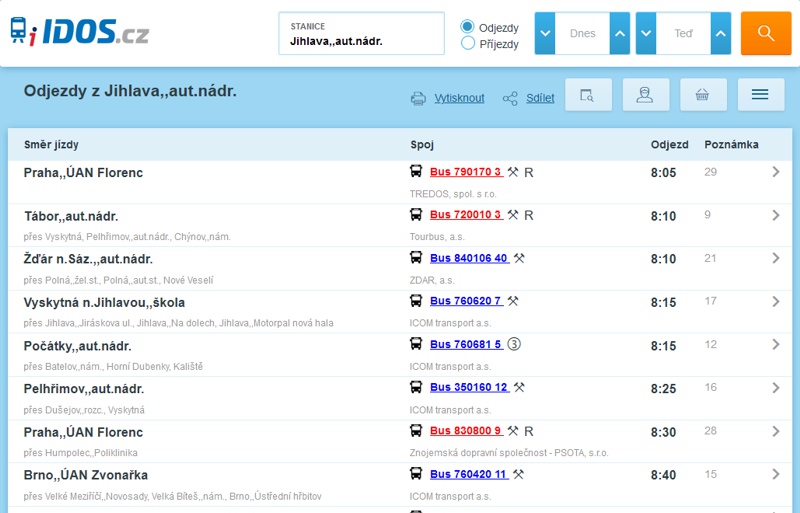Expand the Brno ÚAN Zvonařka row chevron
800x513 pixels.
tap(775, 474)
